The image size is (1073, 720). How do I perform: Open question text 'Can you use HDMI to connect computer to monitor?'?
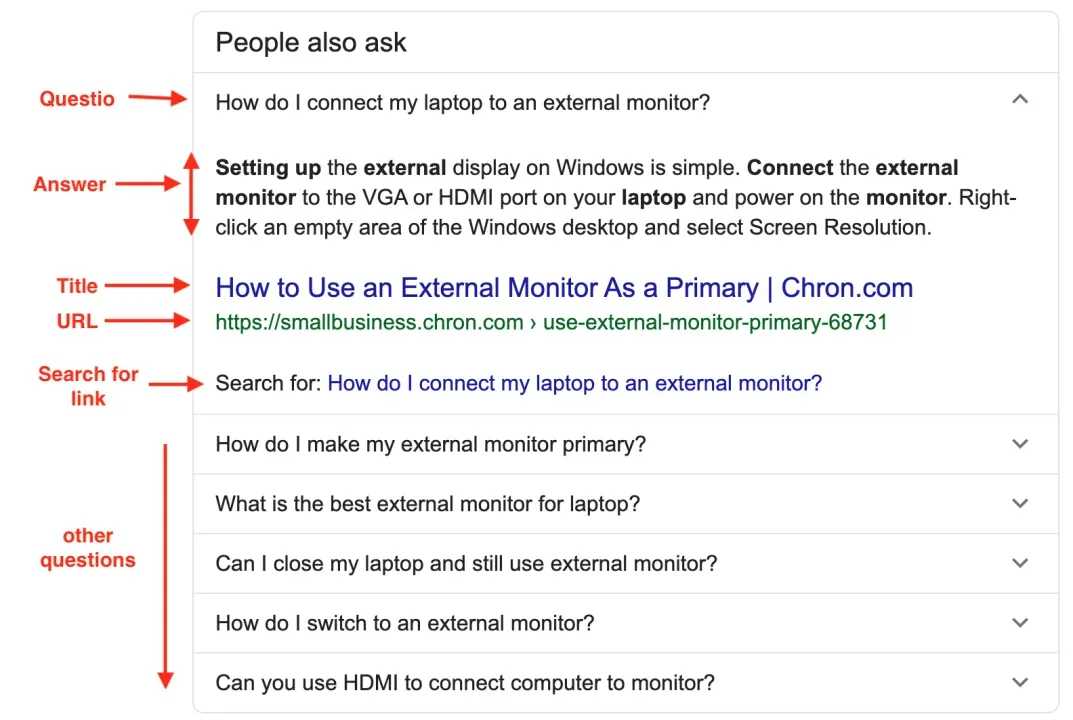(x=465, y=684)
